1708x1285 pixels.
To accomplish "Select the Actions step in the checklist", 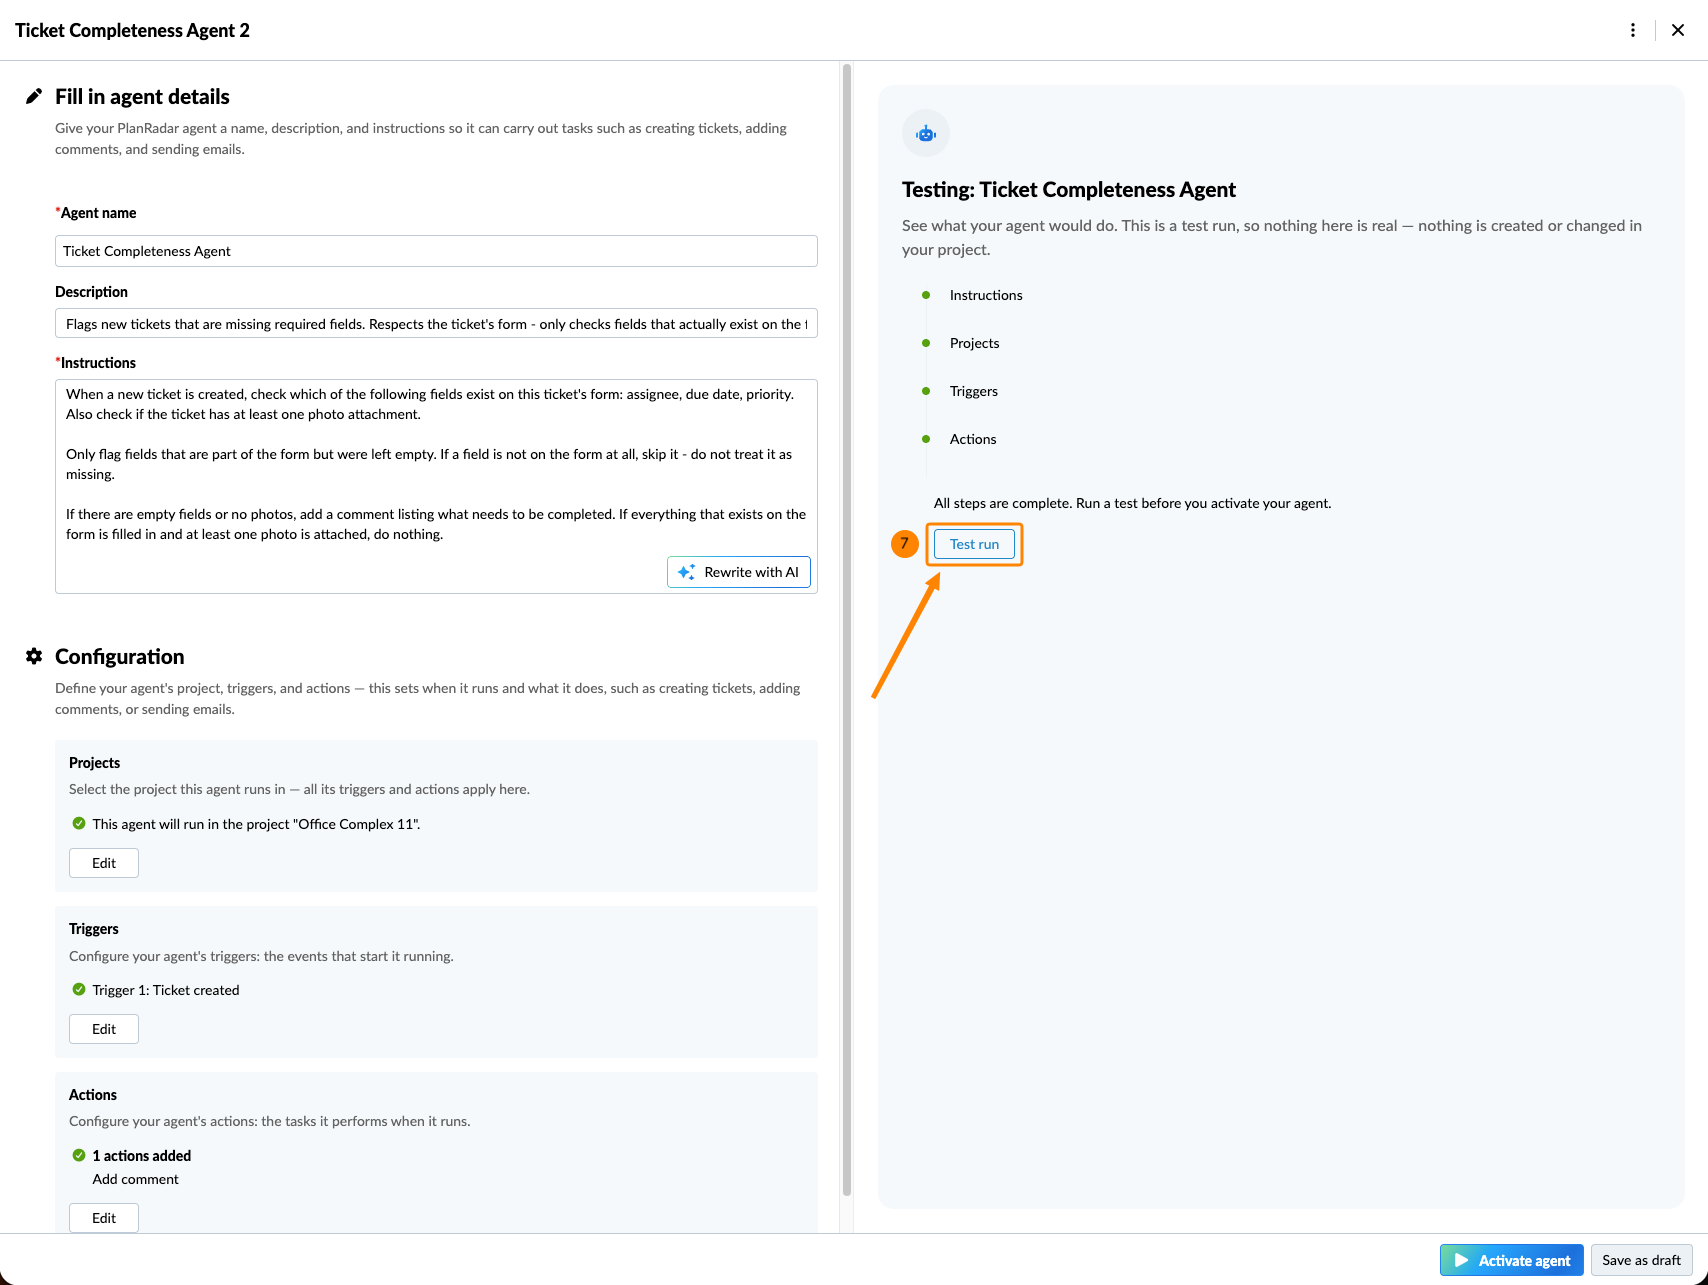I will pos(973,439).
